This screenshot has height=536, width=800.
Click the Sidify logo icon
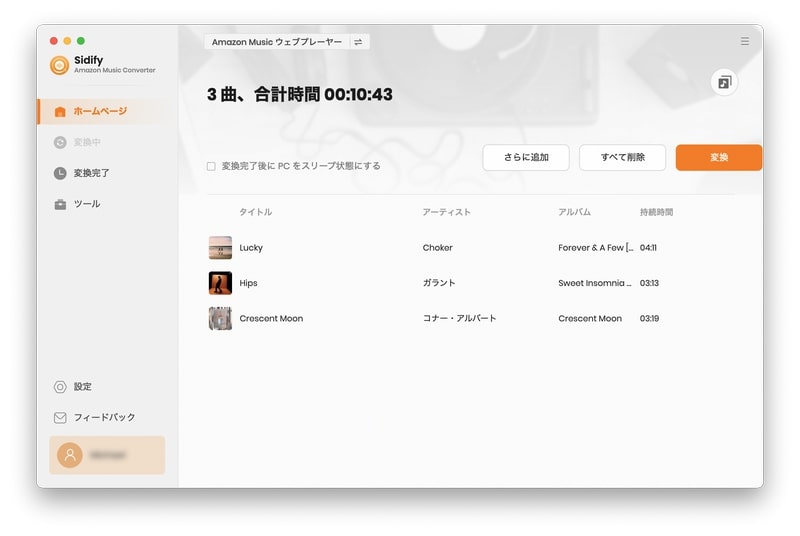click(x=59, y=65)
